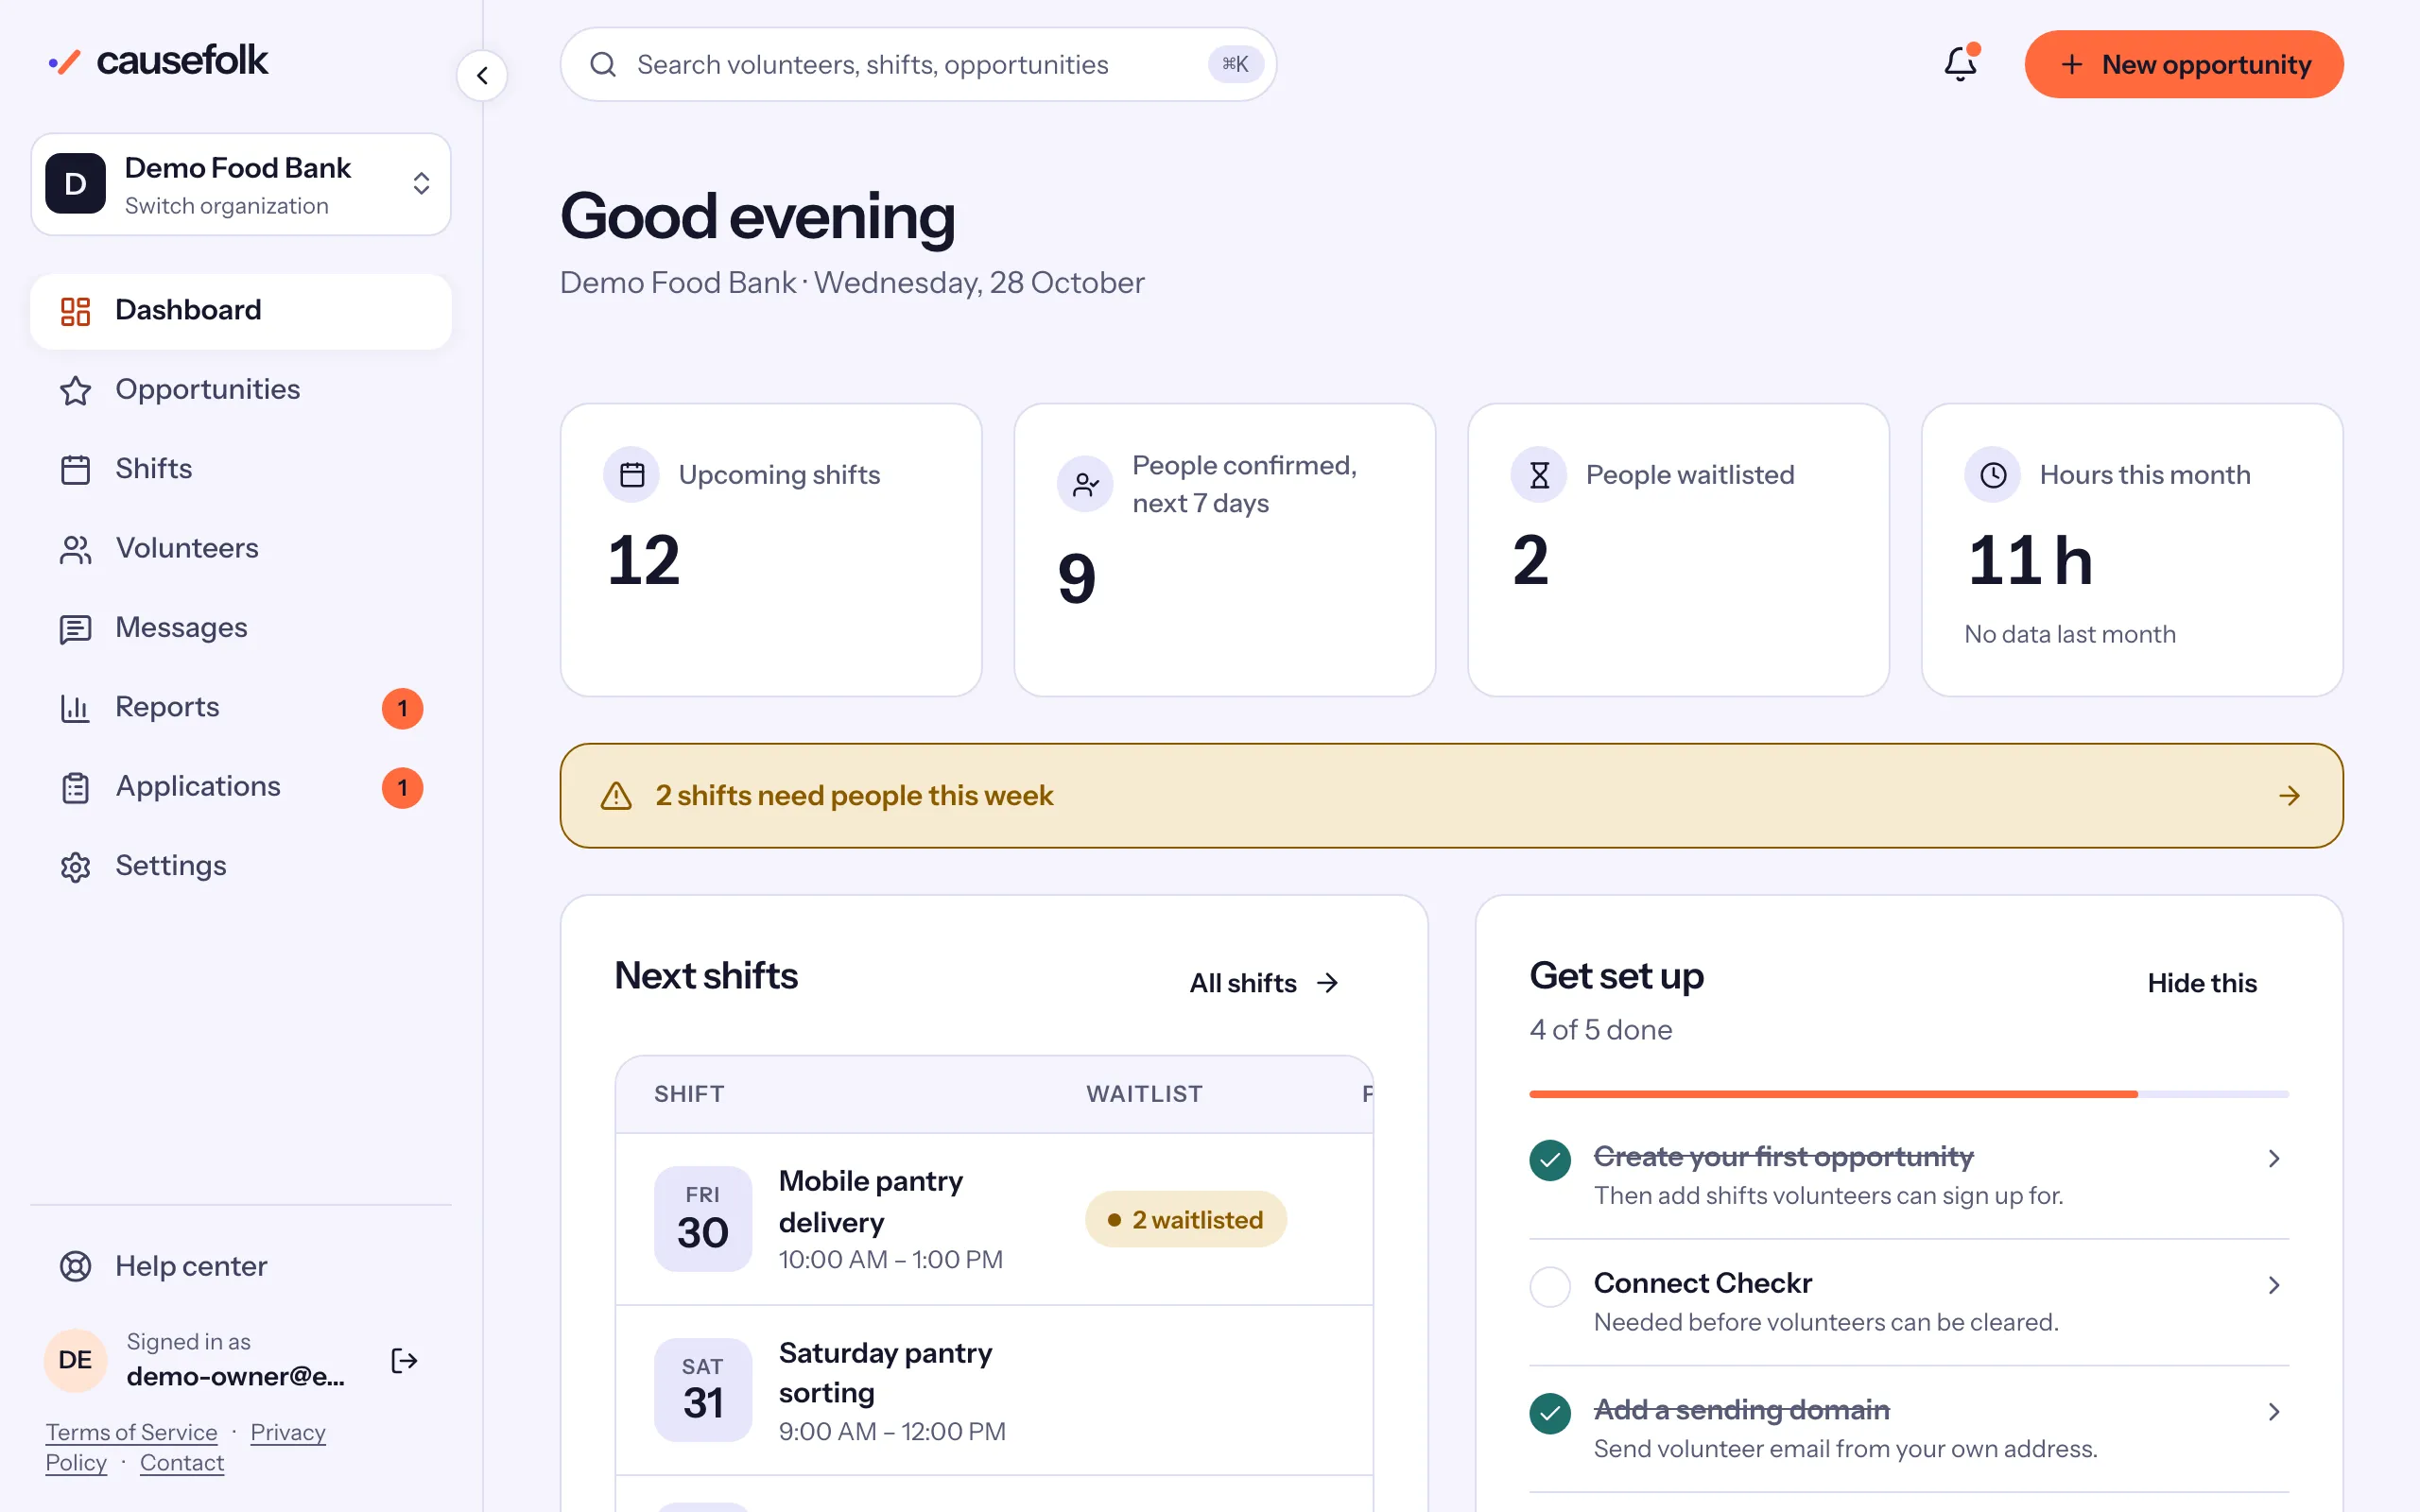This screenshot has height=1512, width=2420.
Task: Click the 2 waitlisted badge
Action: (1186, 1219)
